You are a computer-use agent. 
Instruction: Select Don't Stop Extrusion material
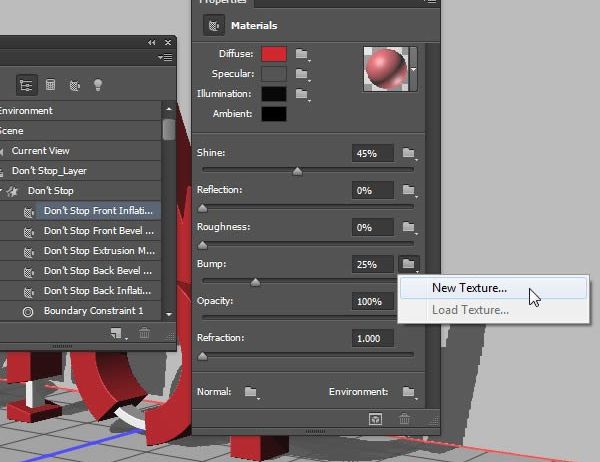point(98,251)
